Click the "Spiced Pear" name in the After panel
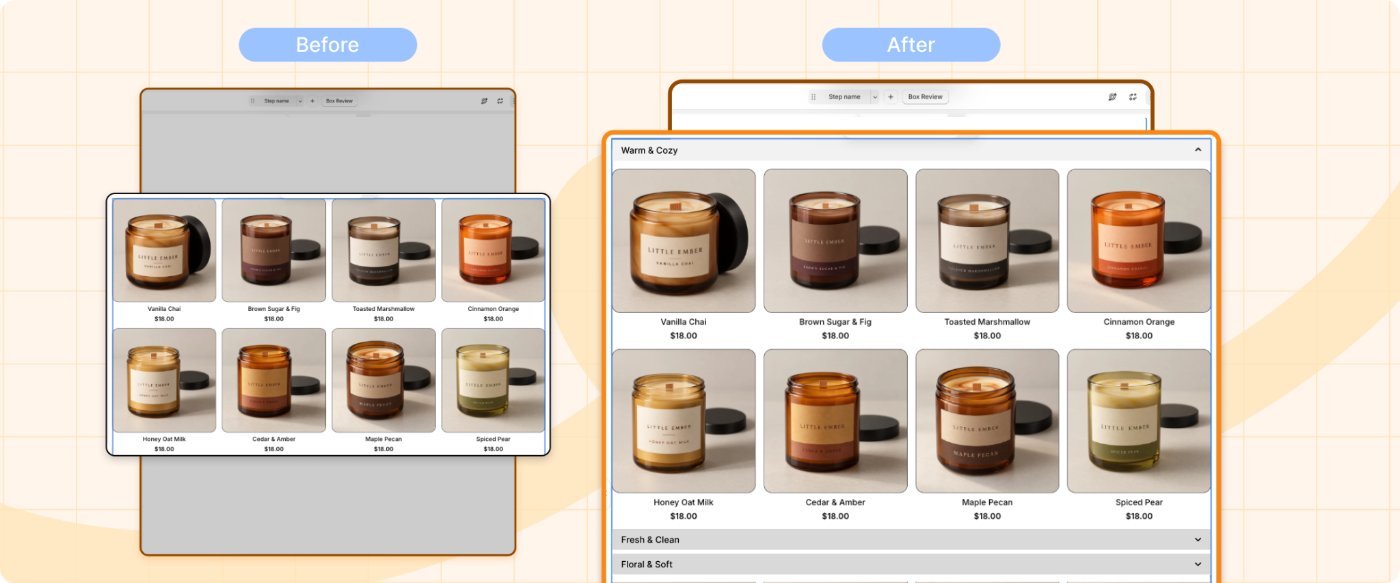The width and height of the screenshot is (1400, 583). tap(1139, 502)
